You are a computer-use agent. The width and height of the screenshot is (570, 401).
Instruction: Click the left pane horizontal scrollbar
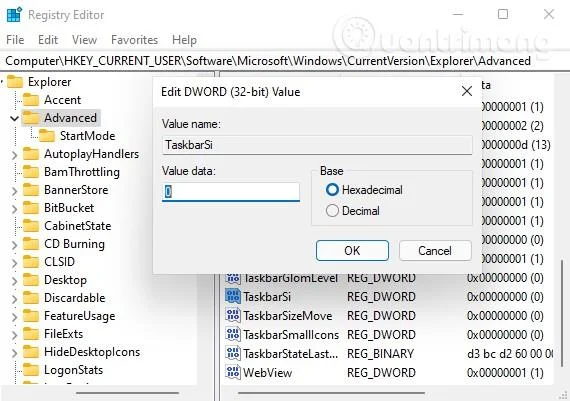click(x=127, y=393)
